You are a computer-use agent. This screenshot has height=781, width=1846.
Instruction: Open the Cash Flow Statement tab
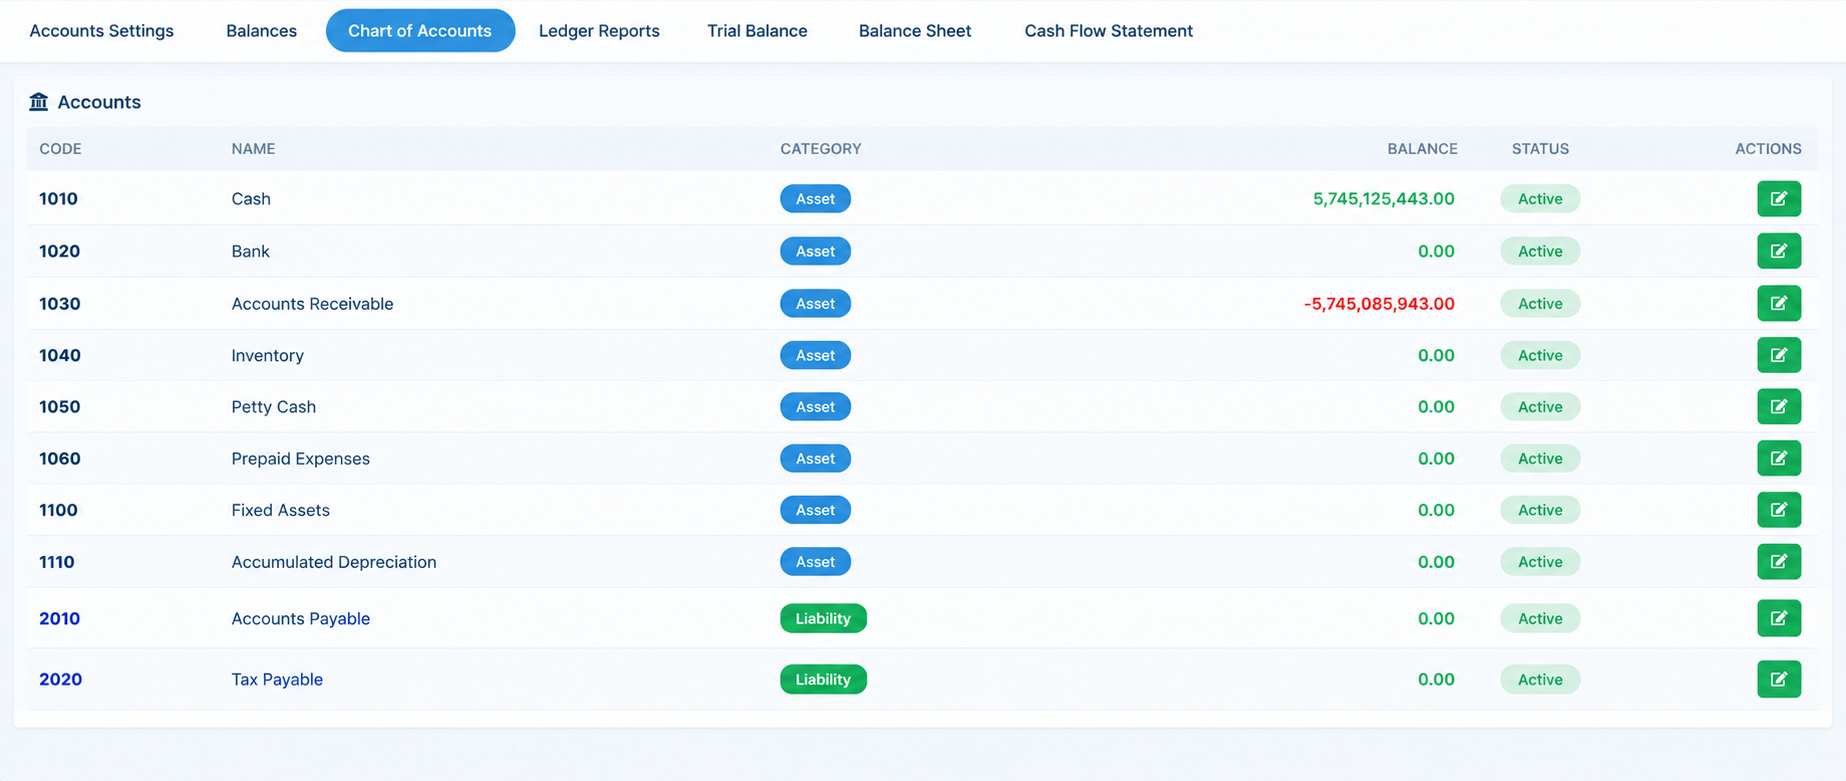point(1108,31)
